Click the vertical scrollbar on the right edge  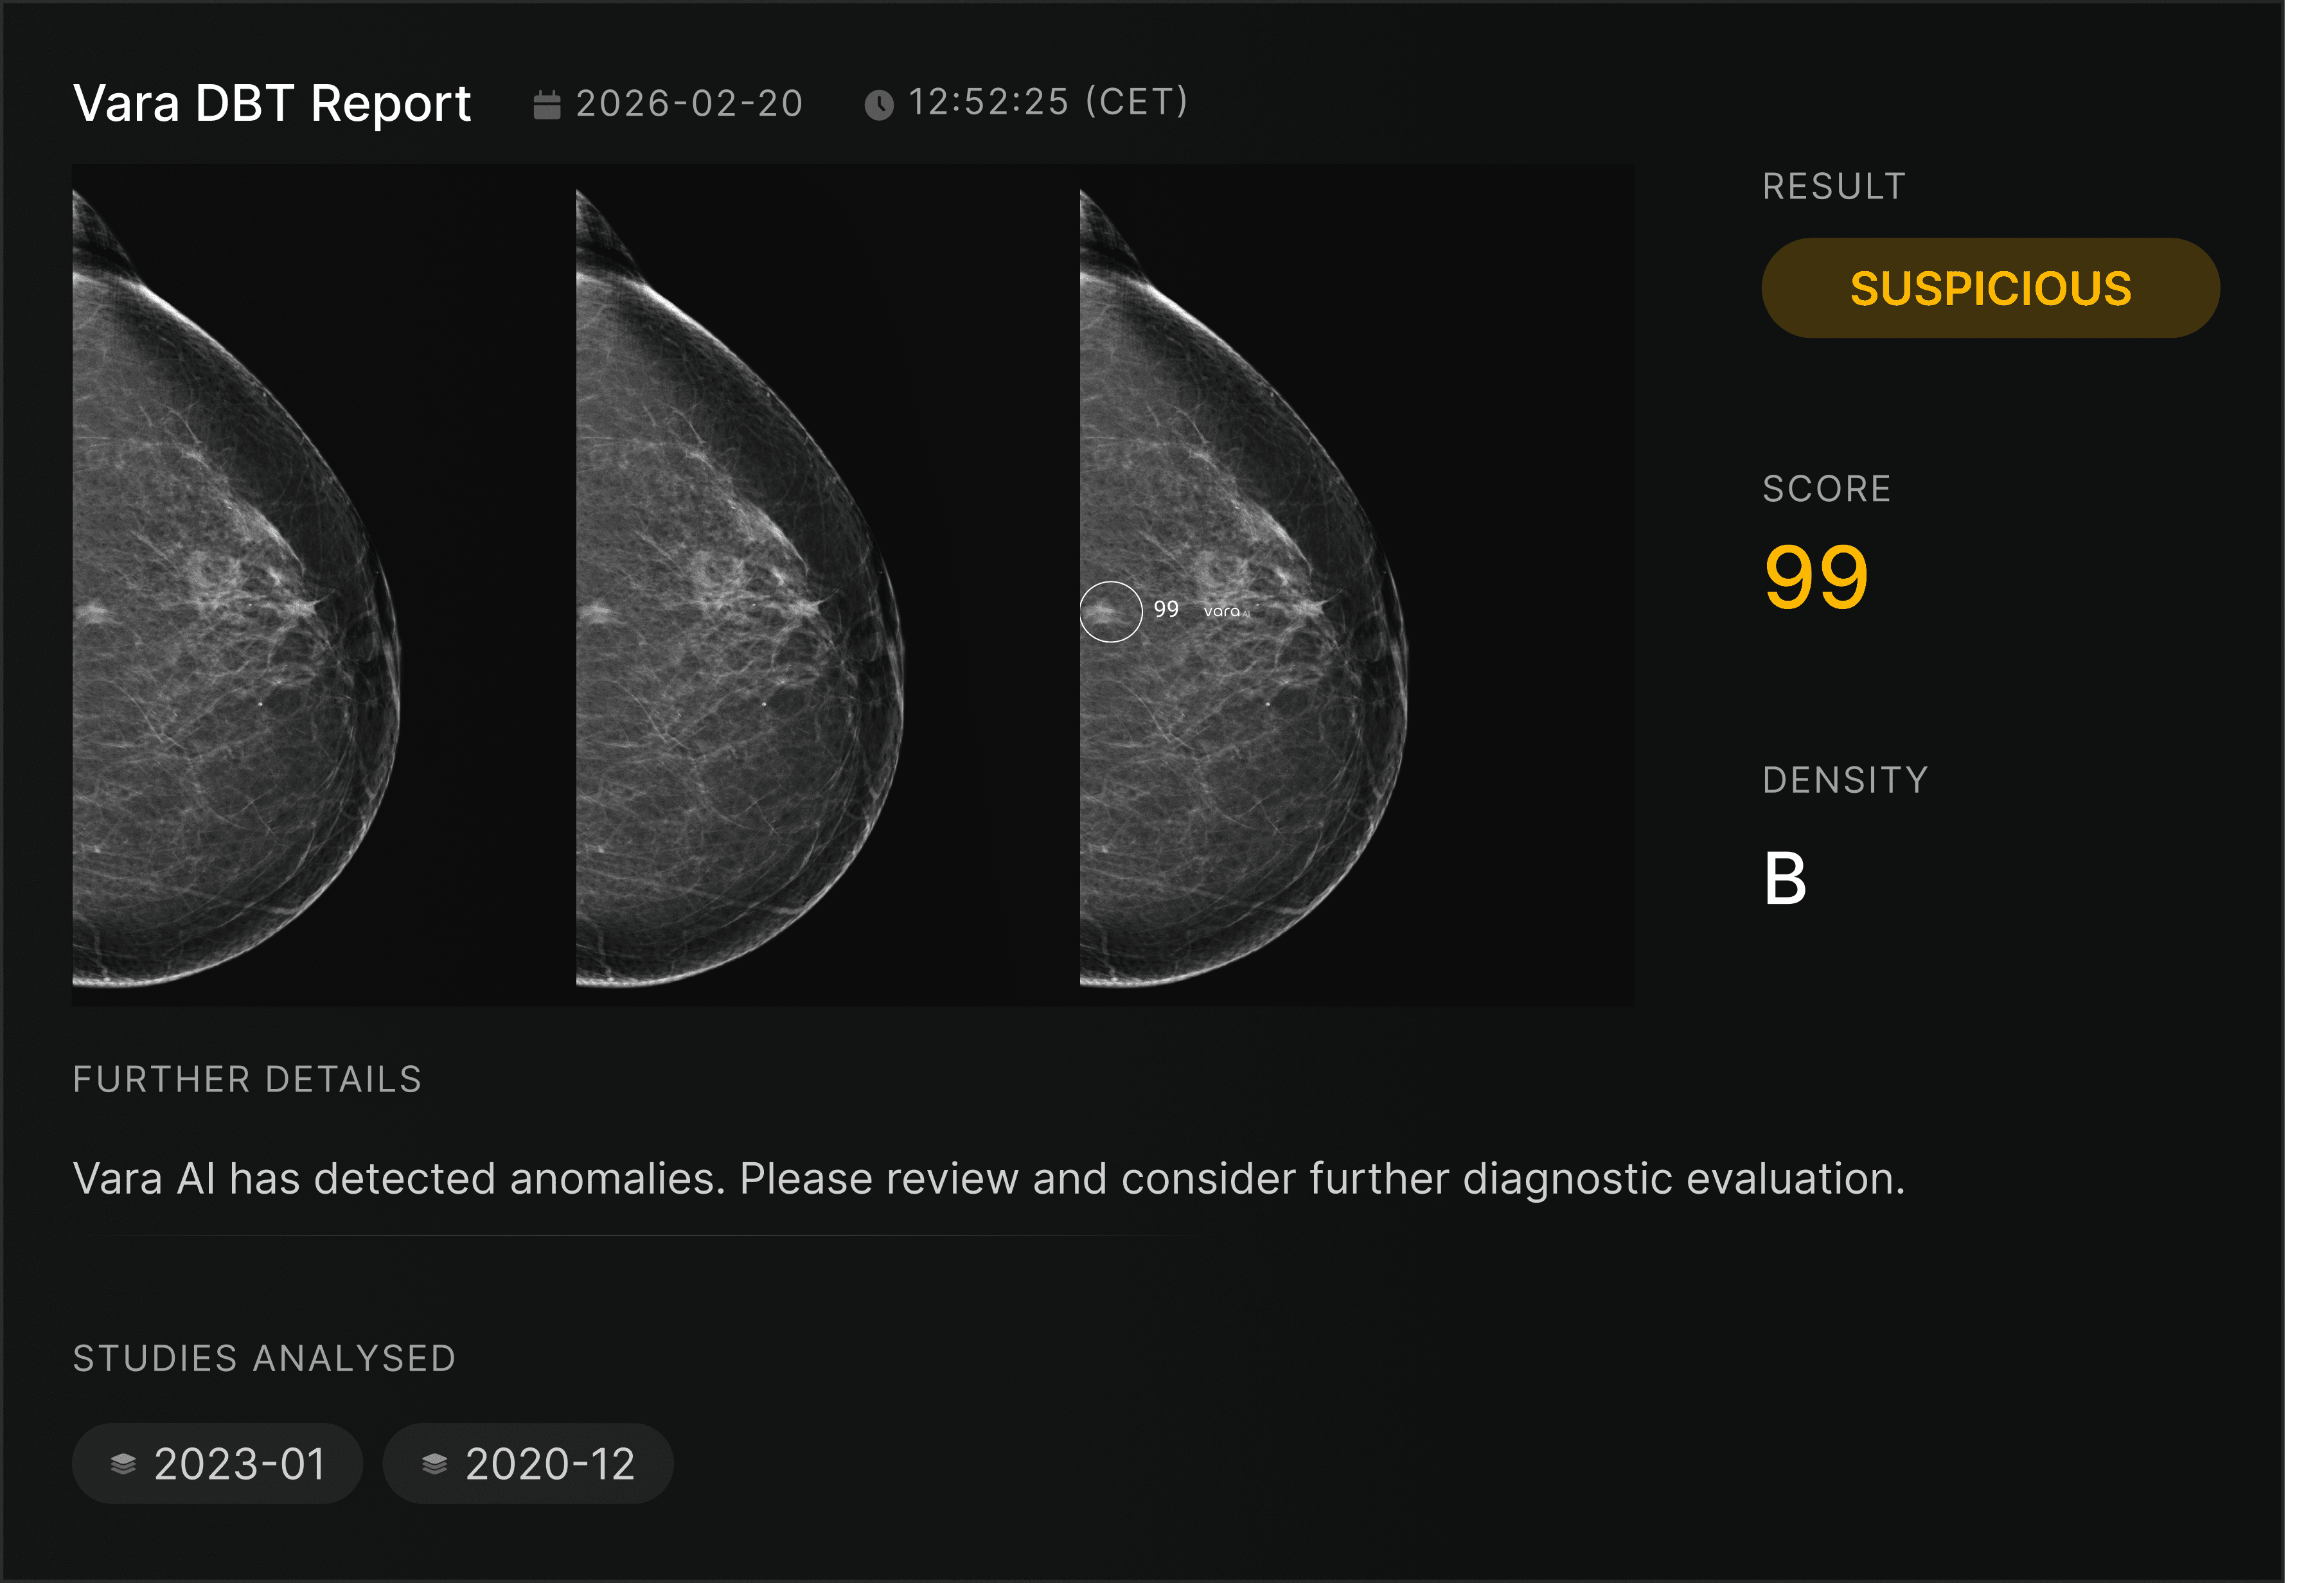coord(2303,790)
